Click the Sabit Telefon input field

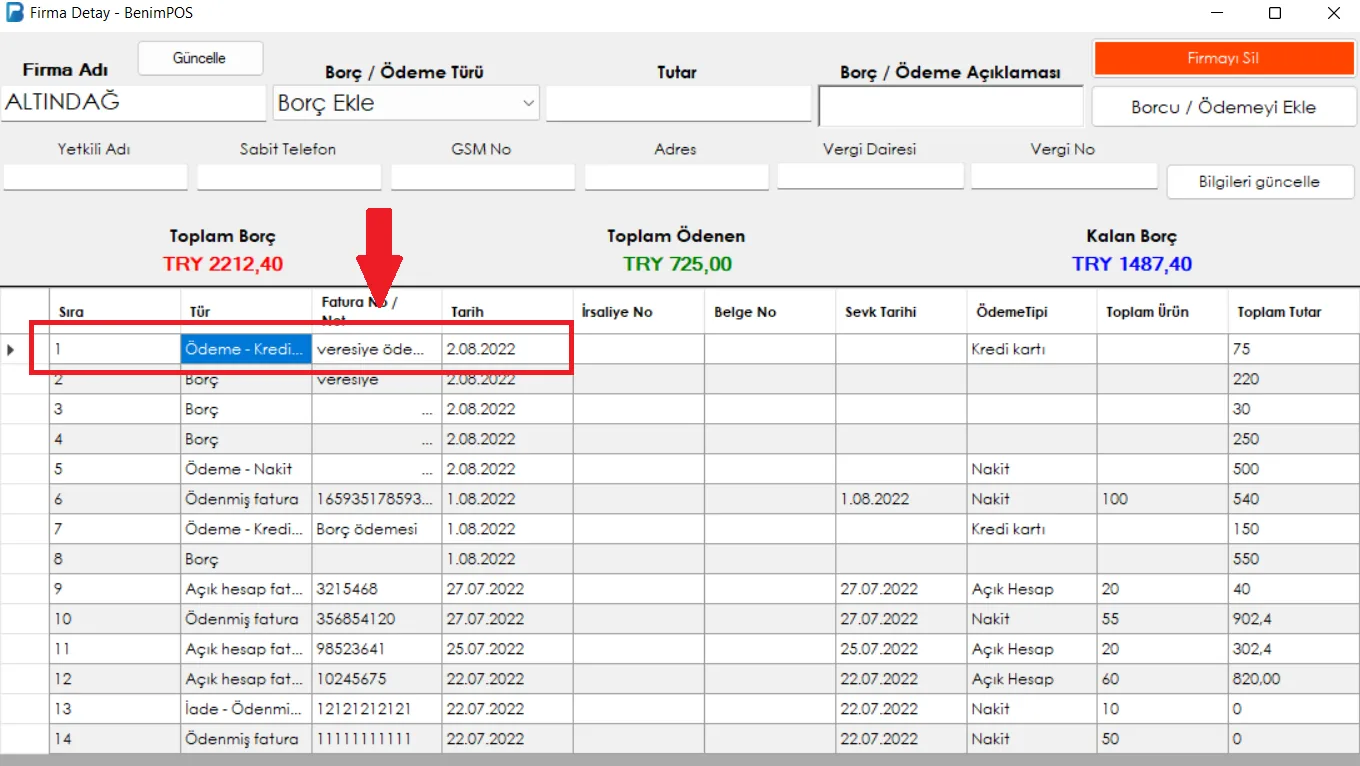(289, 177)
